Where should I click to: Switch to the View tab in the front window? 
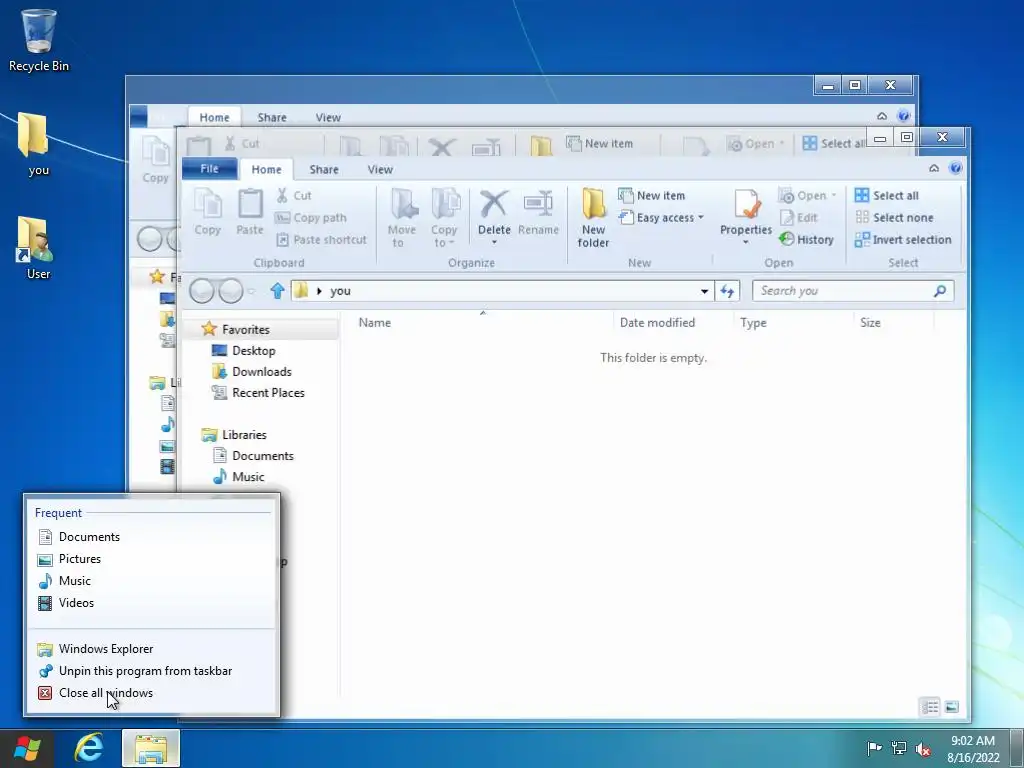coord(380,169)
